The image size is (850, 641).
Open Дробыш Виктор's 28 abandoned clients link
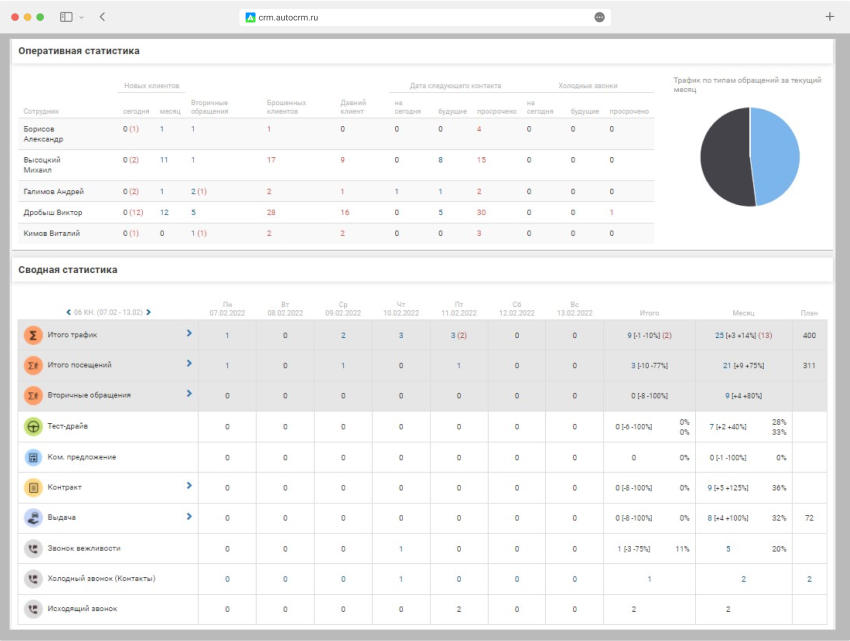click(x=271, y=212)
